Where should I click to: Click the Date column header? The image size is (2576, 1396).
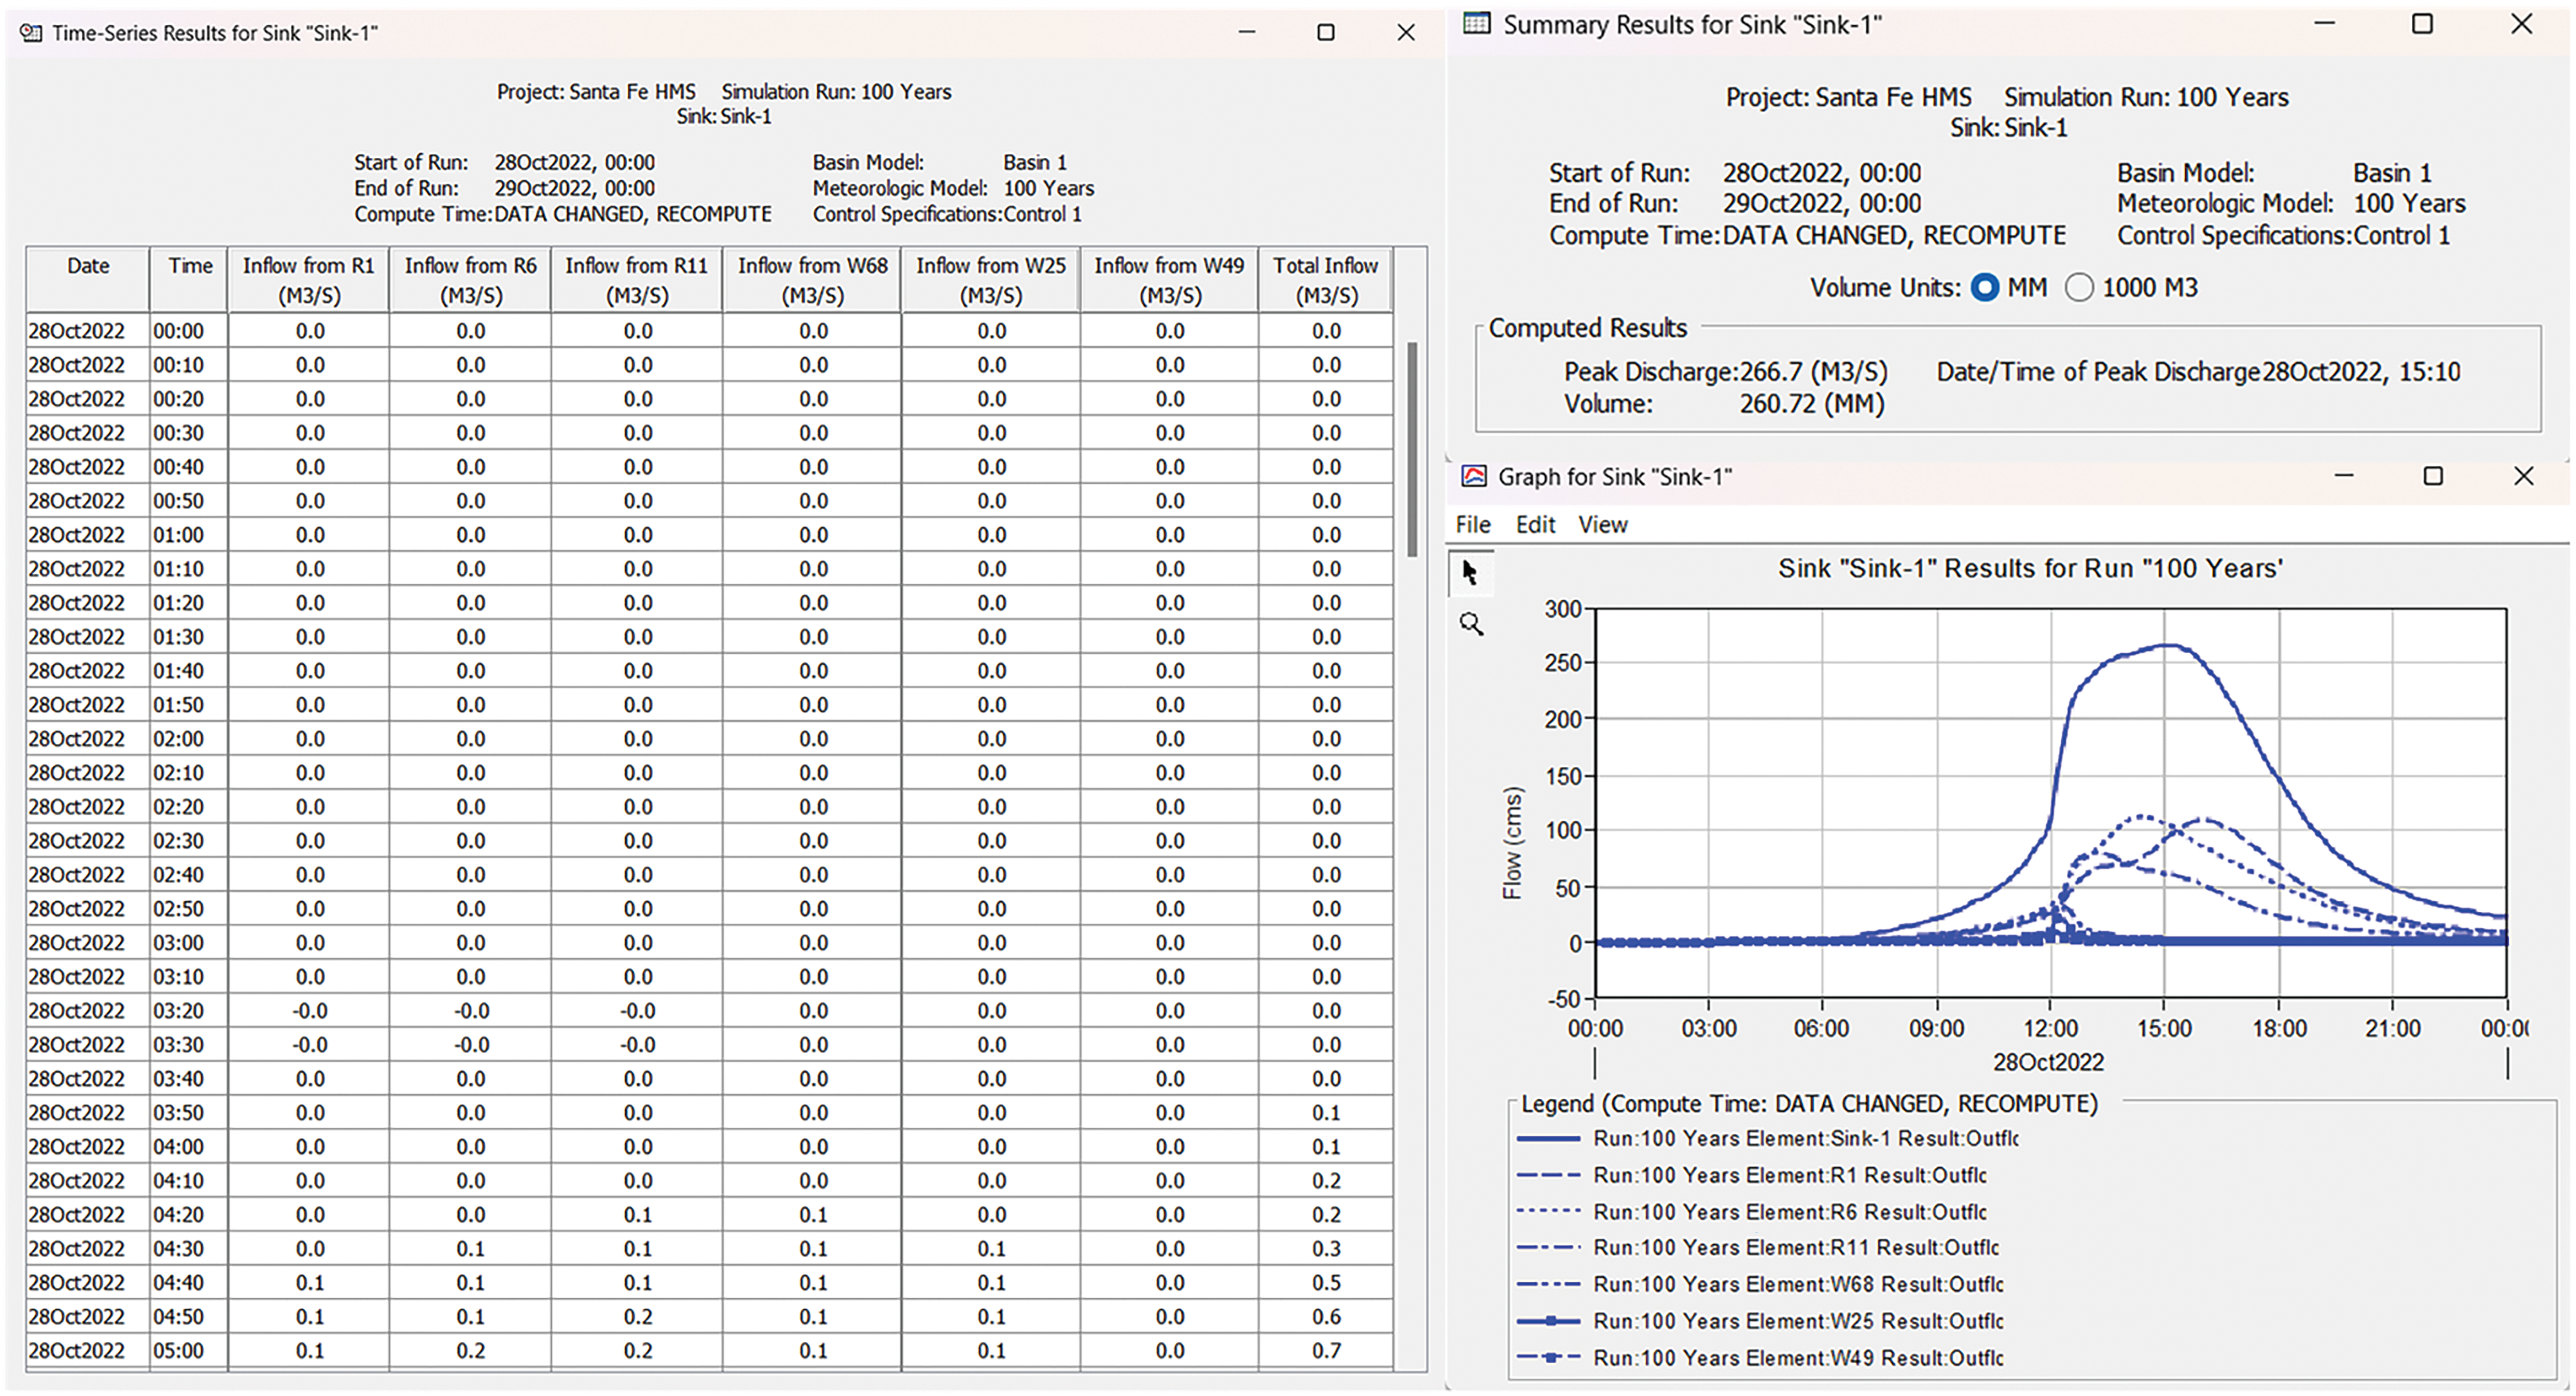pos(88,280)
